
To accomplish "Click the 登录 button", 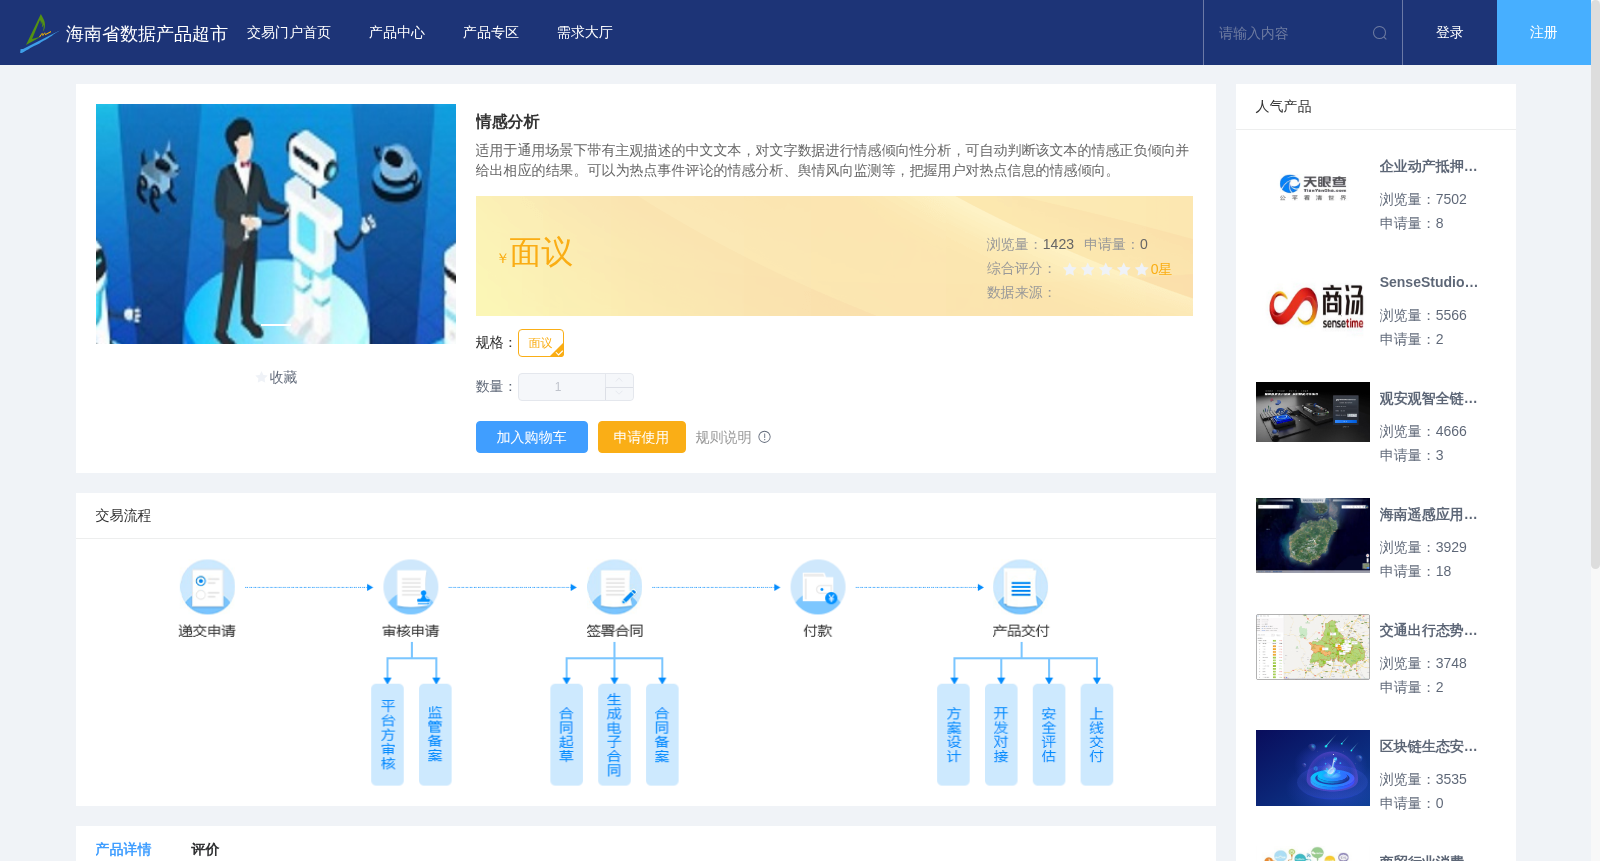I will click(1450, 33).
